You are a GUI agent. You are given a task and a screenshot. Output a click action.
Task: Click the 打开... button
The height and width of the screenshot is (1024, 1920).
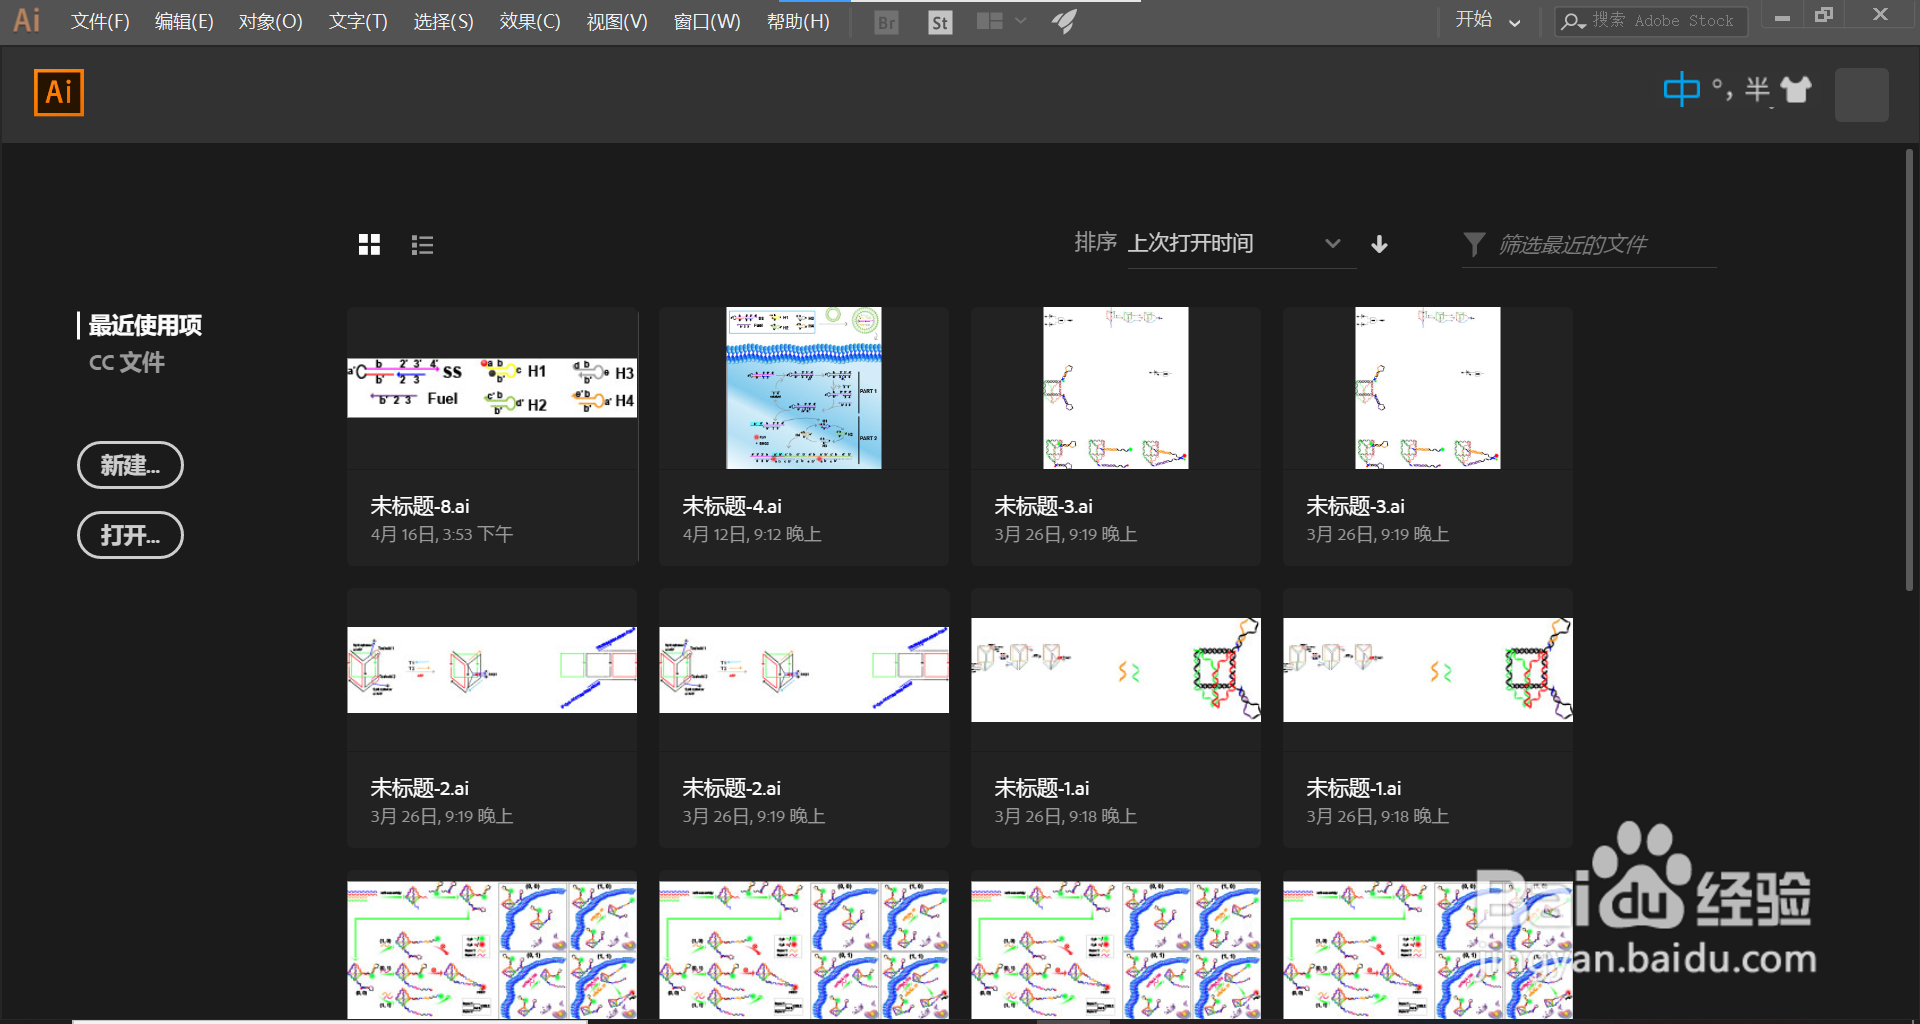point(130,535)
